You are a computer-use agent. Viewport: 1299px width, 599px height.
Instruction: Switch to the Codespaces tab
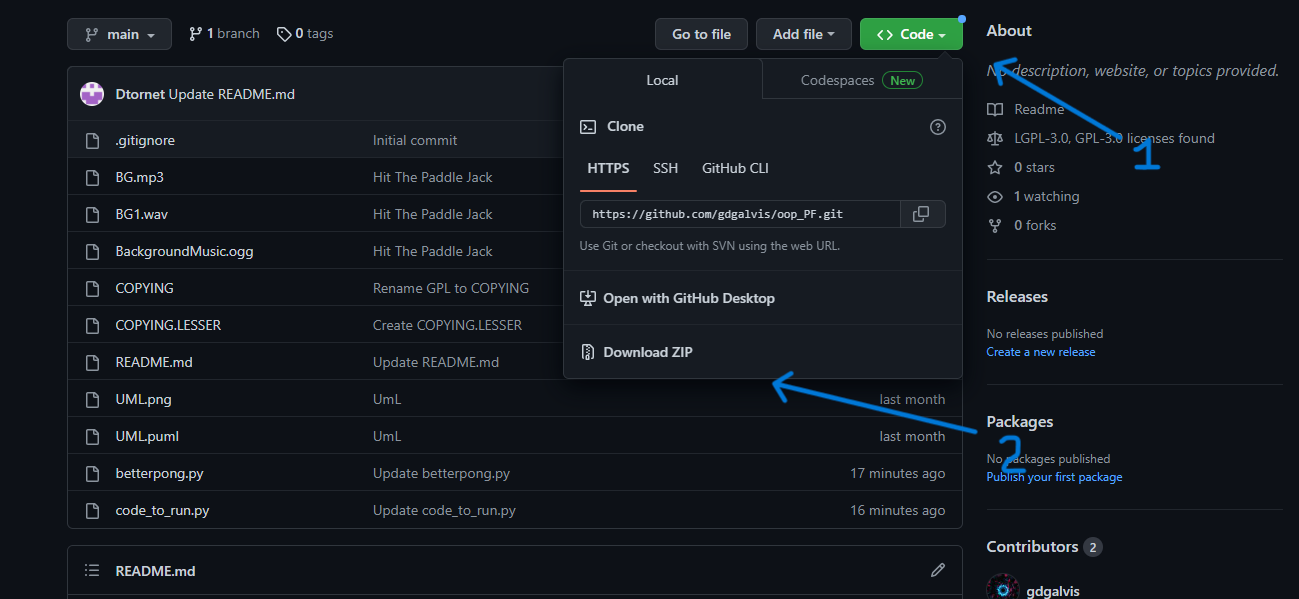(x=862, y=80)
